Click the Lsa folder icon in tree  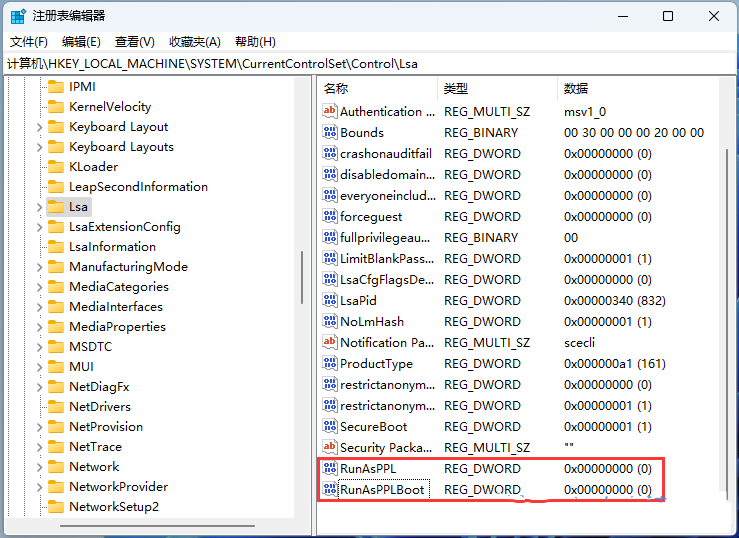(x=56, y=207)
